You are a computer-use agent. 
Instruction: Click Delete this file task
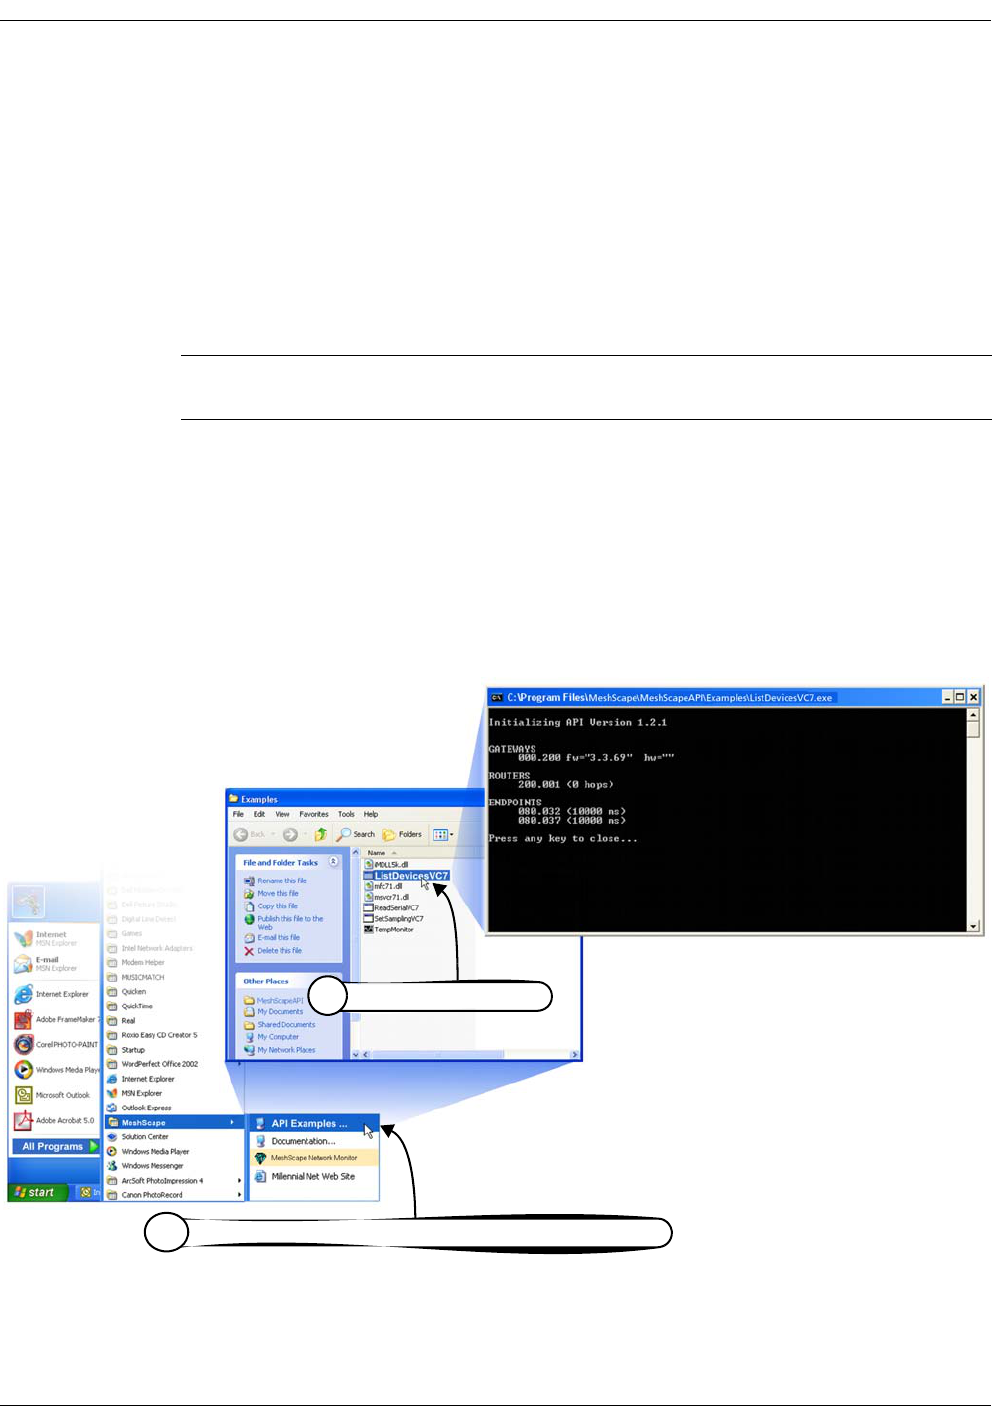point(273,950)
